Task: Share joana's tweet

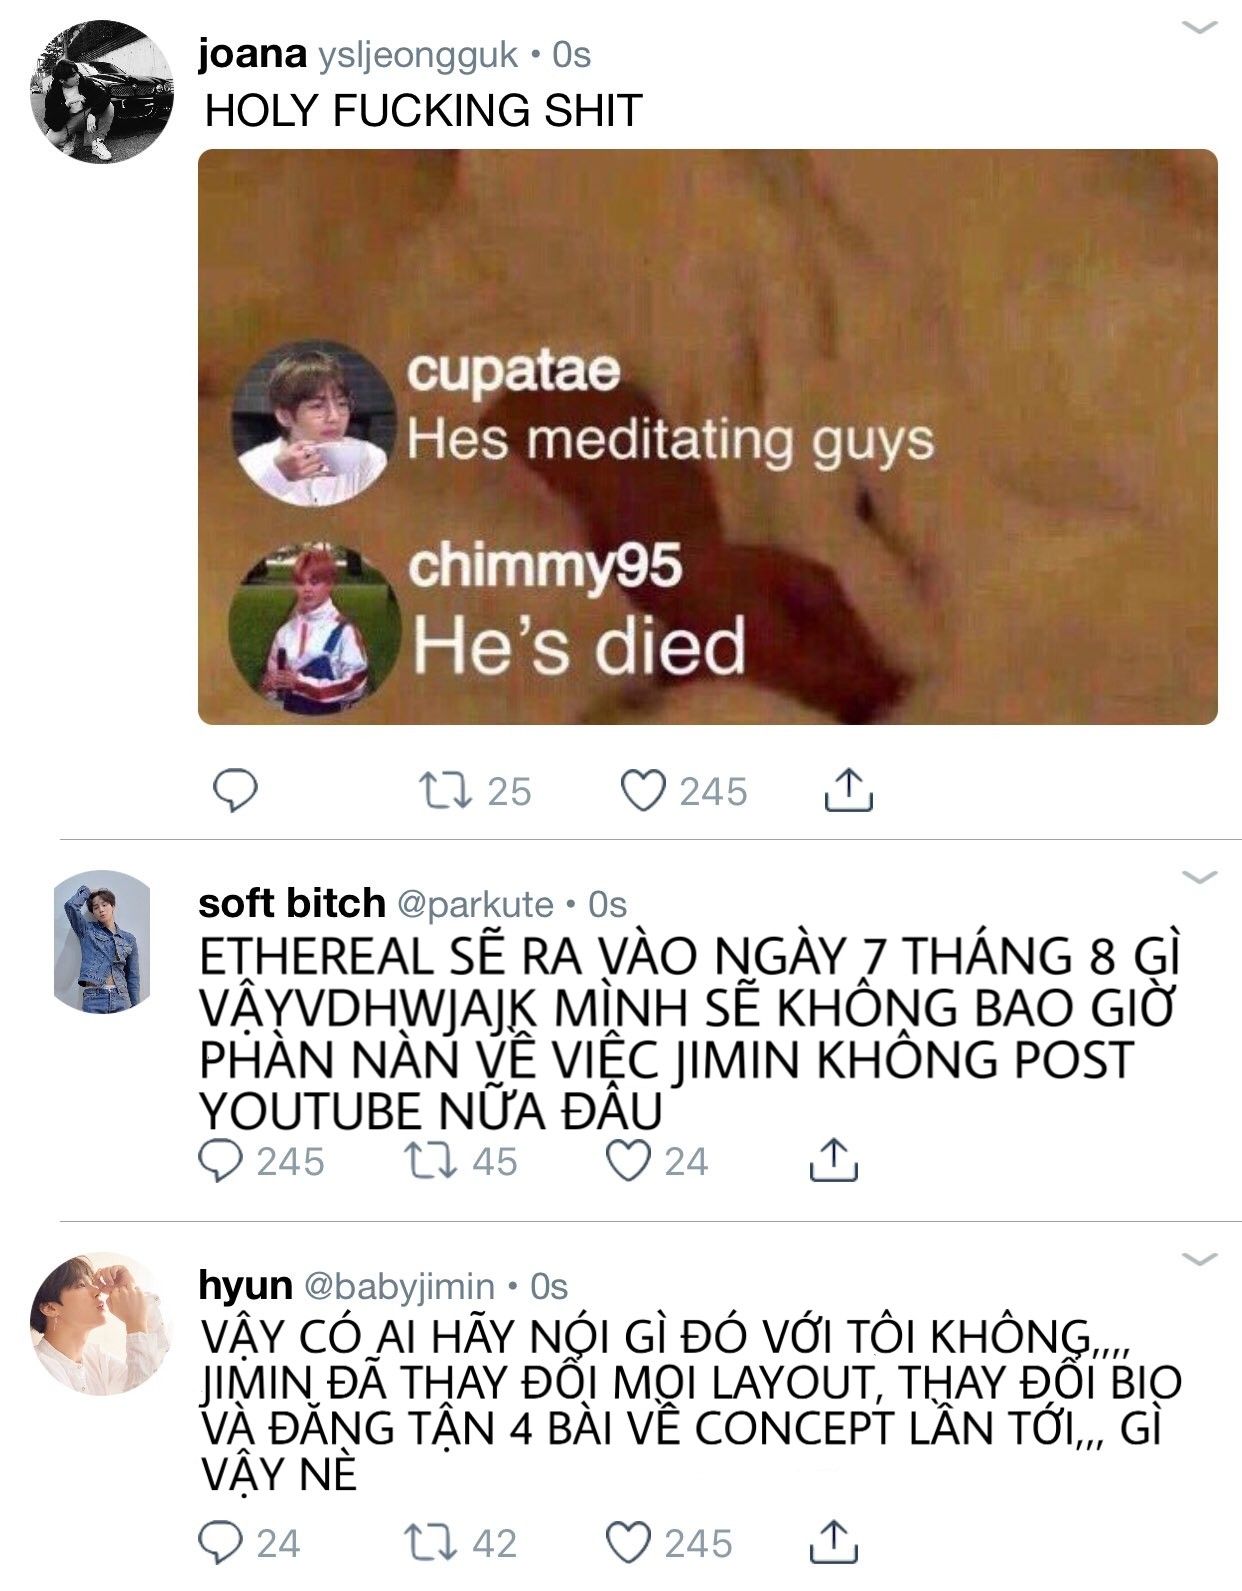Action: pyautogui.click(x=848, y=789)
